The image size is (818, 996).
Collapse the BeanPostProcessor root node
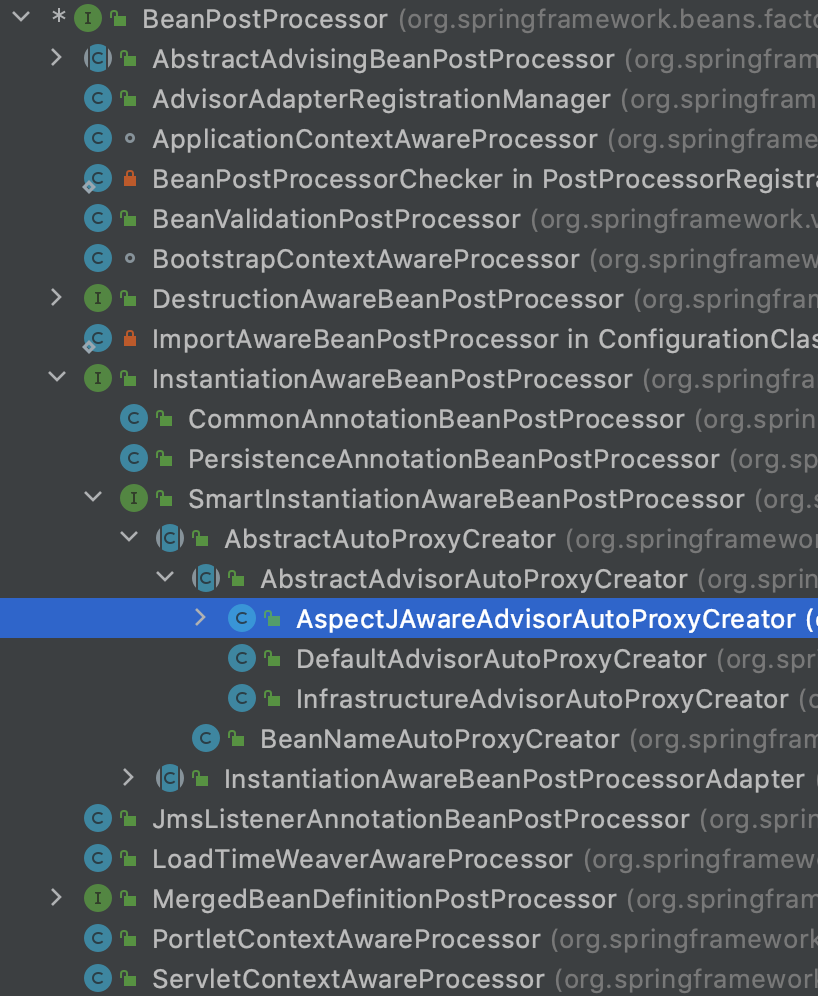pyautogui.click(x=22, y=17)
